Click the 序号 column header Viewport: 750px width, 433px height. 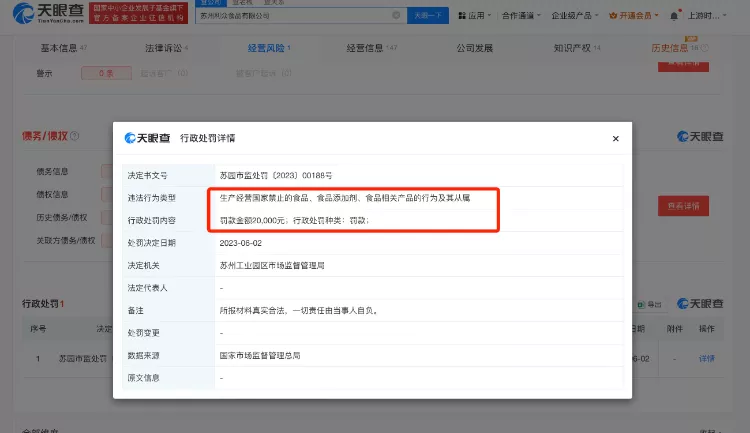point(38,329)
